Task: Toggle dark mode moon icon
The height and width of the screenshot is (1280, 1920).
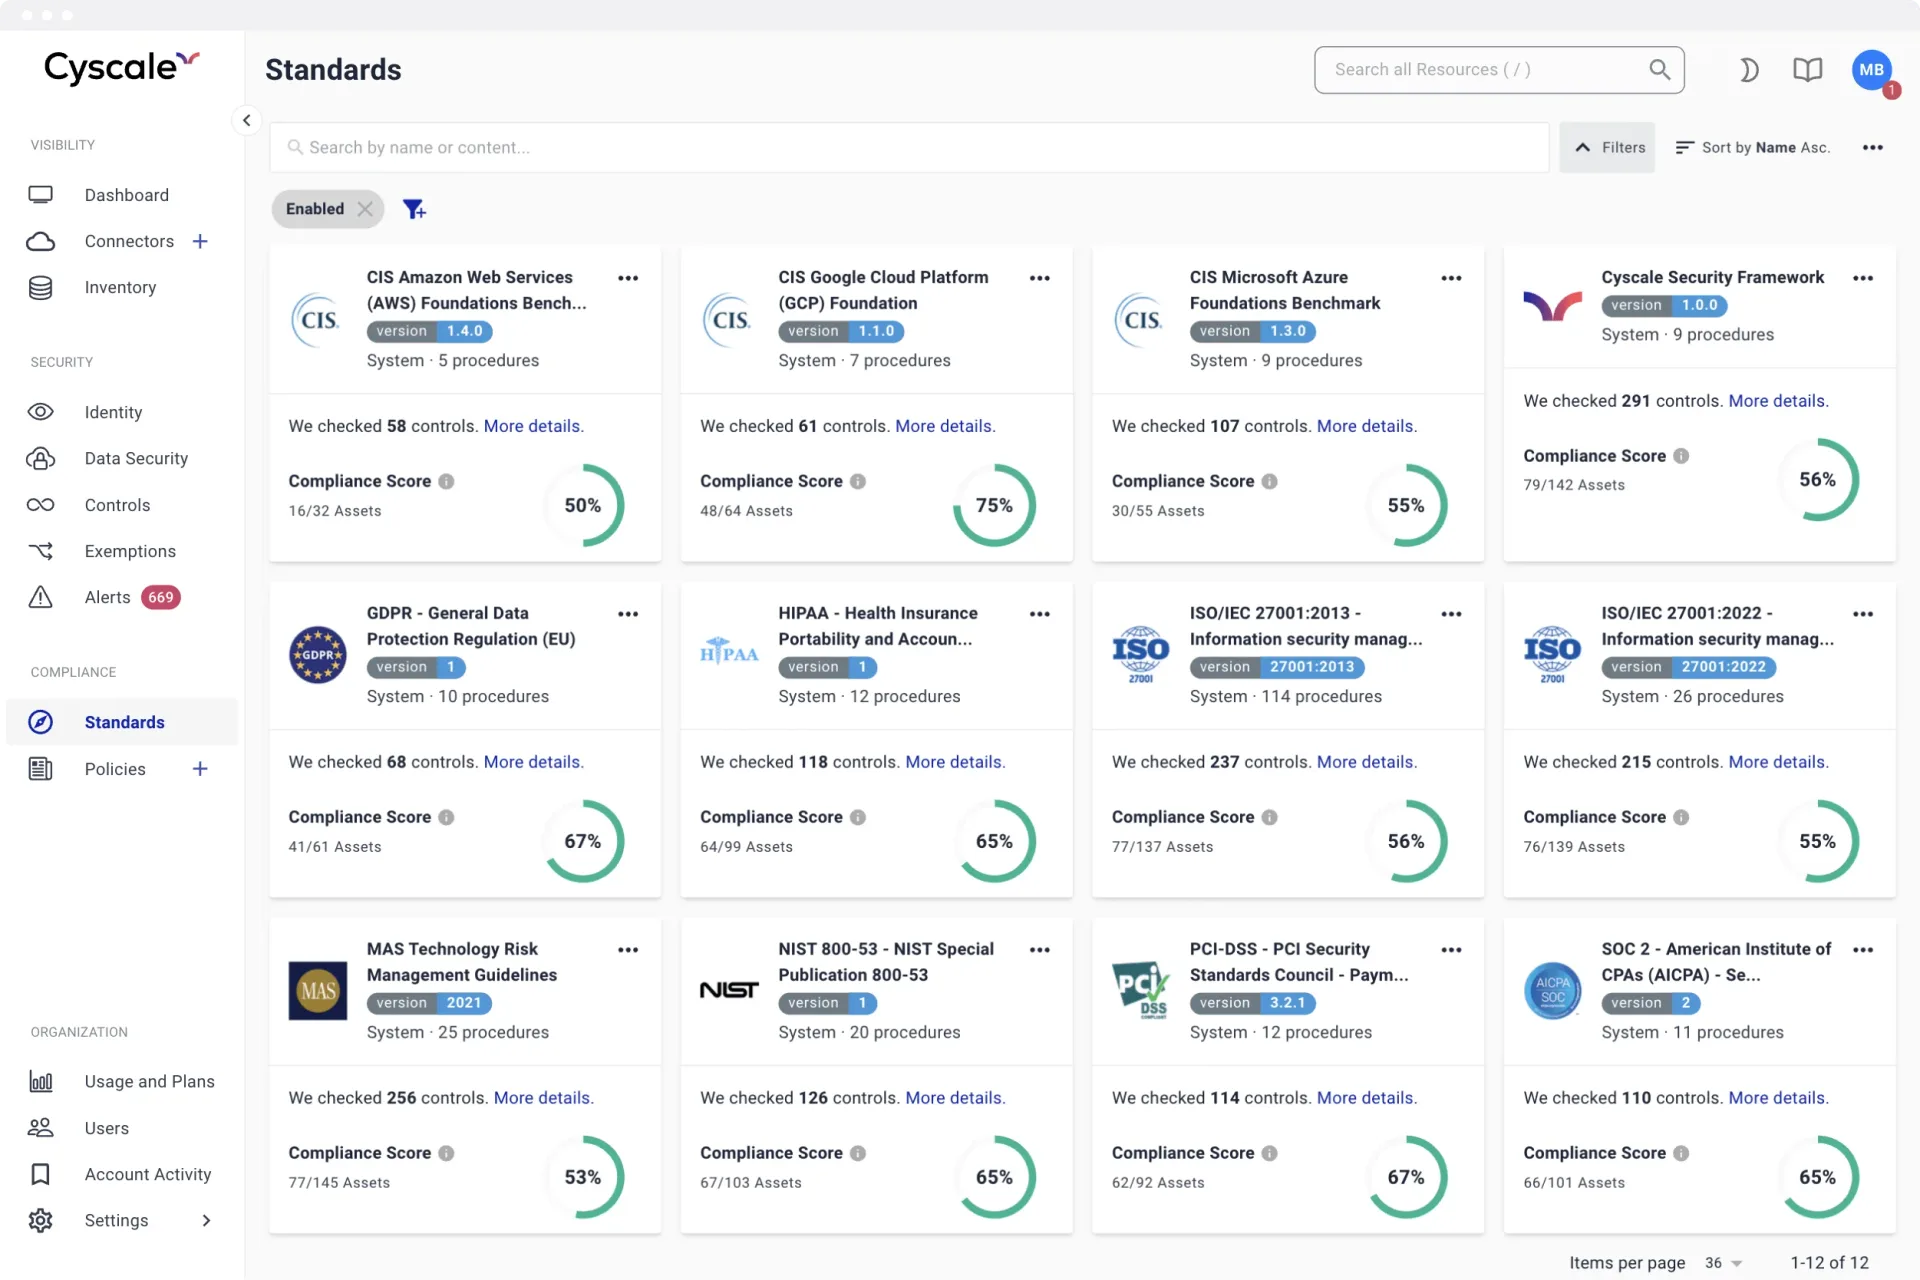Action: pos(1748,70)
